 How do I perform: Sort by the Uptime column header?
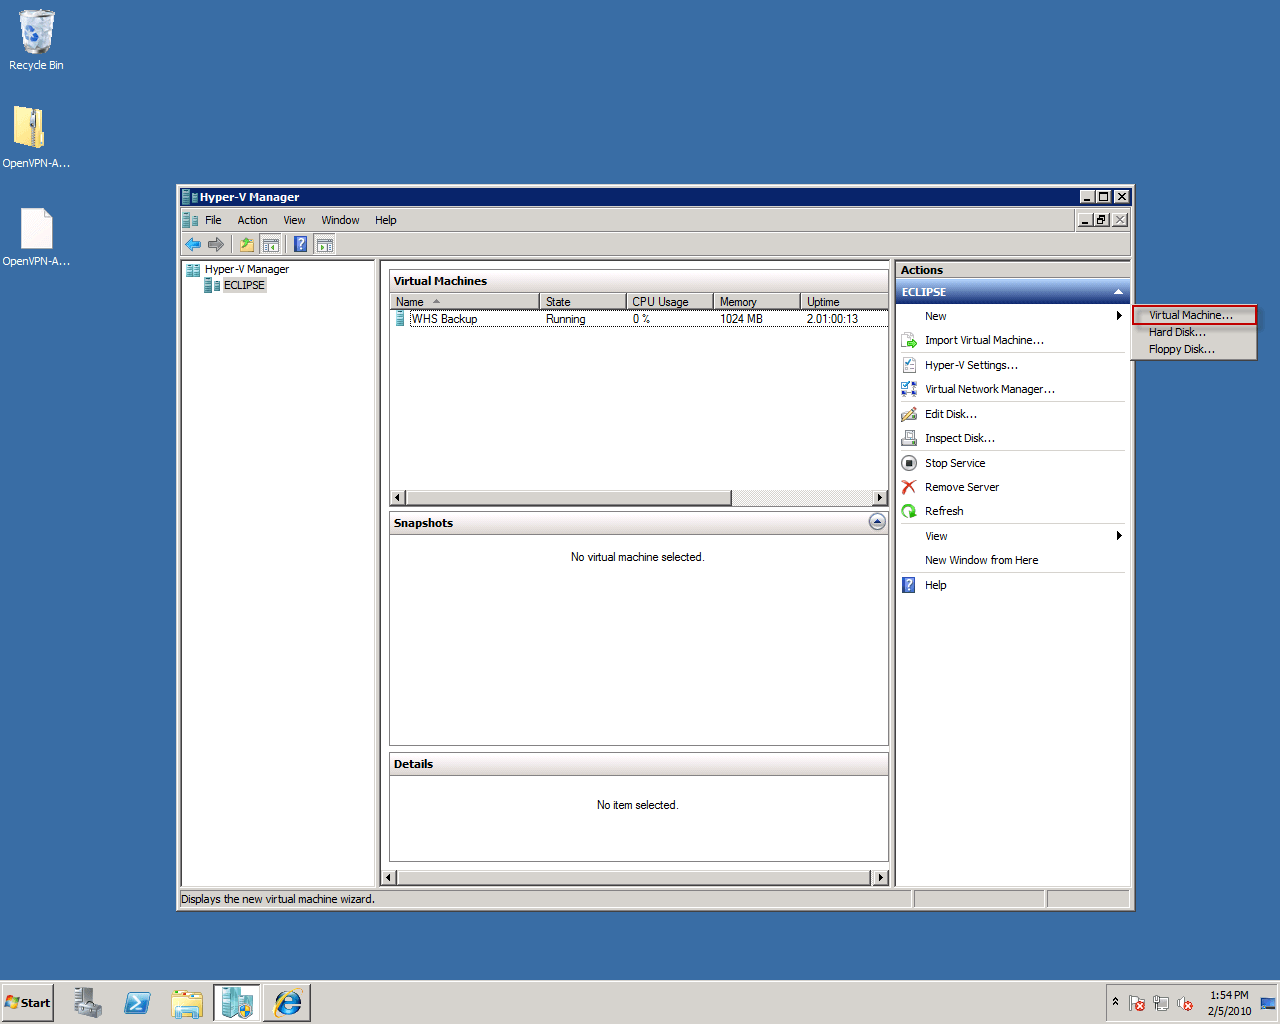click(x=844, y=301)
